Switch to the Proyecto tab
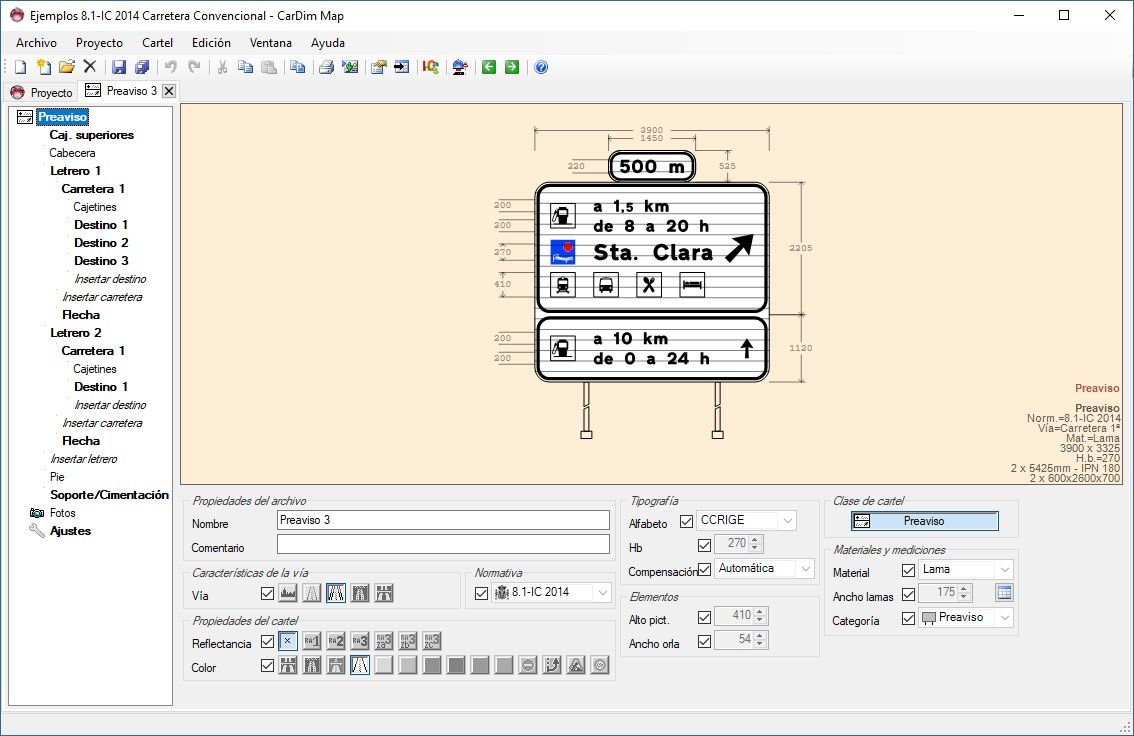Screen dimensions: 1134x736 pyautogui.click(x=42, y=92)
